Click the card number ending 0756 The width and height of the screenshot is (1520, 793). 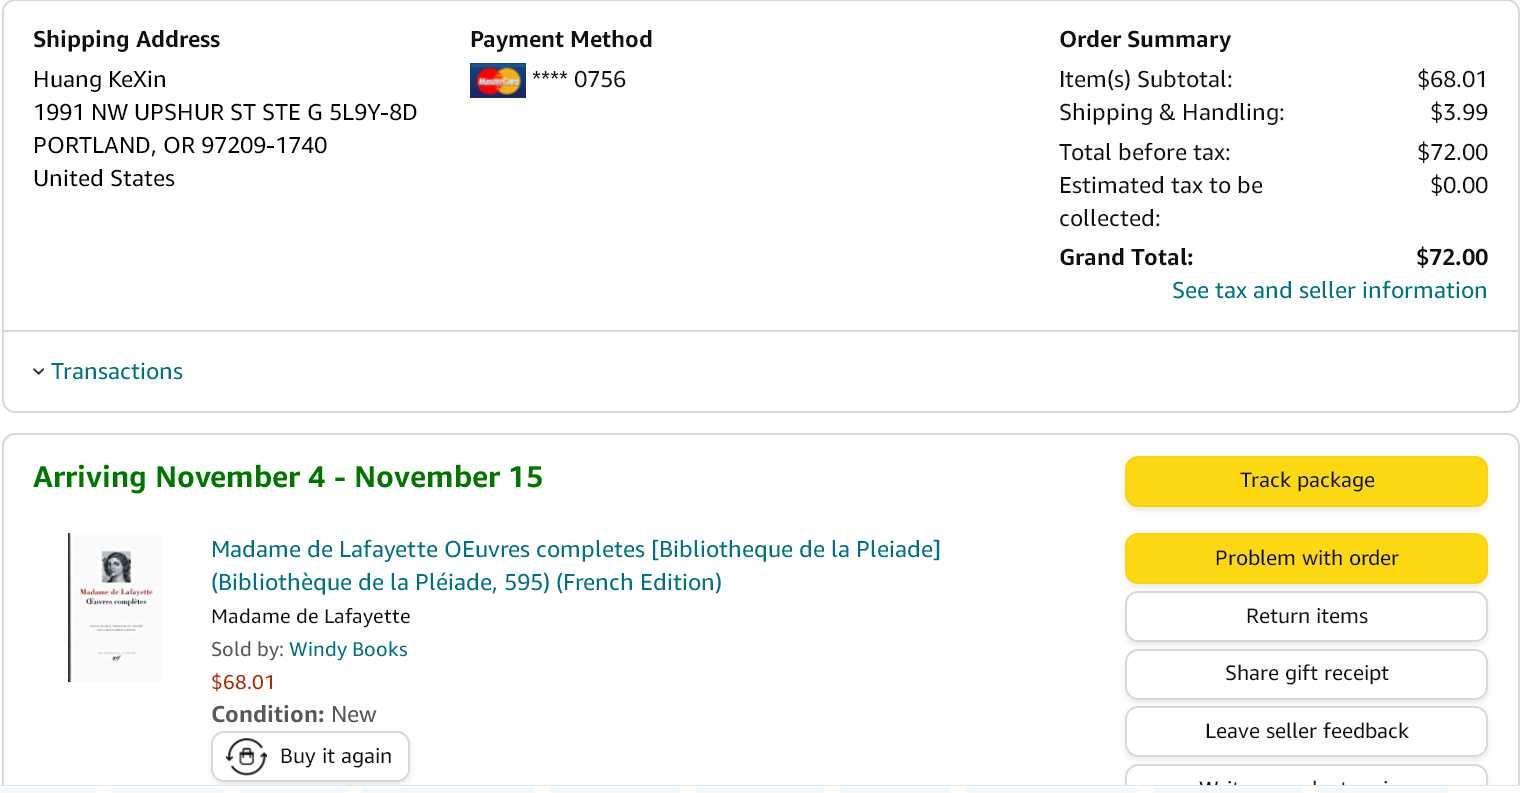[x=579, y=80]
